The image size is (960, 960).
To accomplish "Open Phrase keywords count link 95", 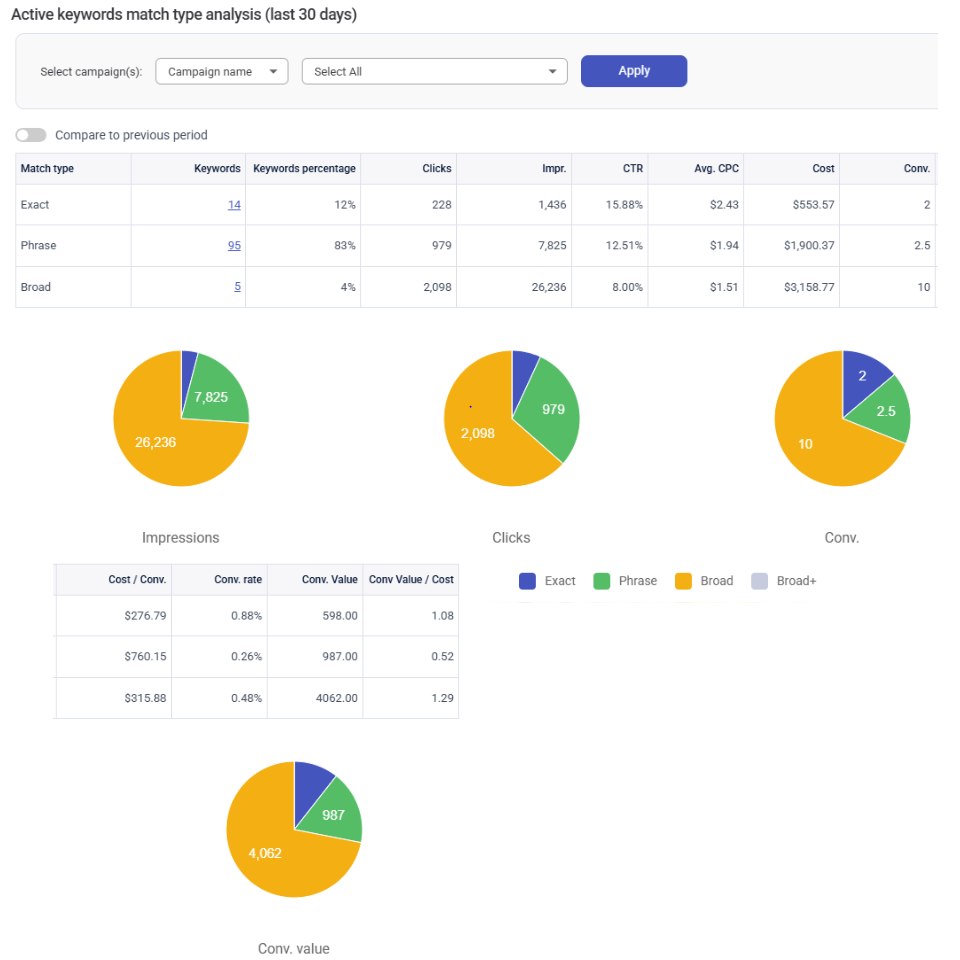I will pos(234,245).
